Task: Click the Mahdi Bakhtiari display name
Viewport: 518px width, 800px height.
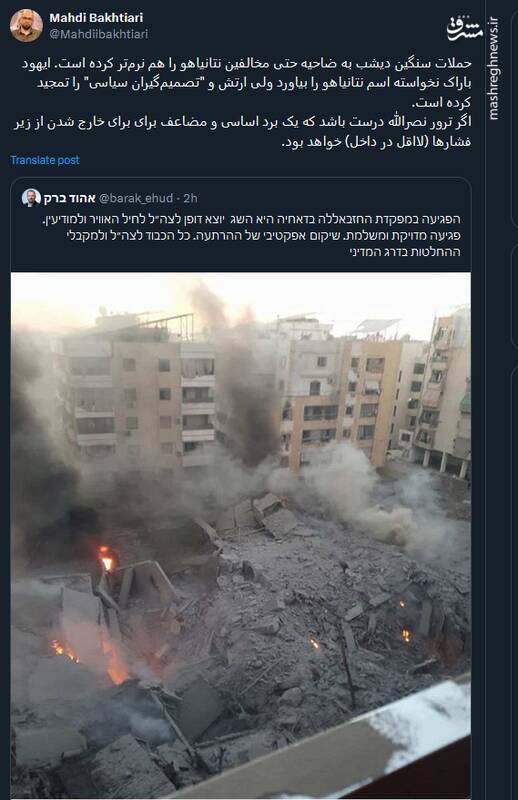Action: 96,18
